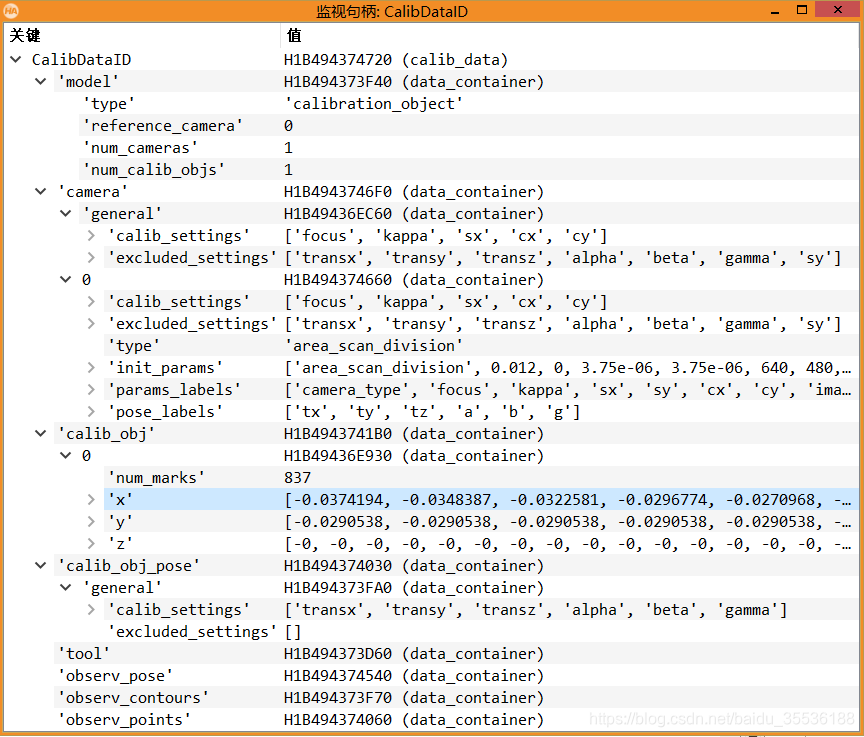Viewport: 864px width, 737px height.
Task: Collapse the 'model' tree node
Action: (x=41, y=82)
